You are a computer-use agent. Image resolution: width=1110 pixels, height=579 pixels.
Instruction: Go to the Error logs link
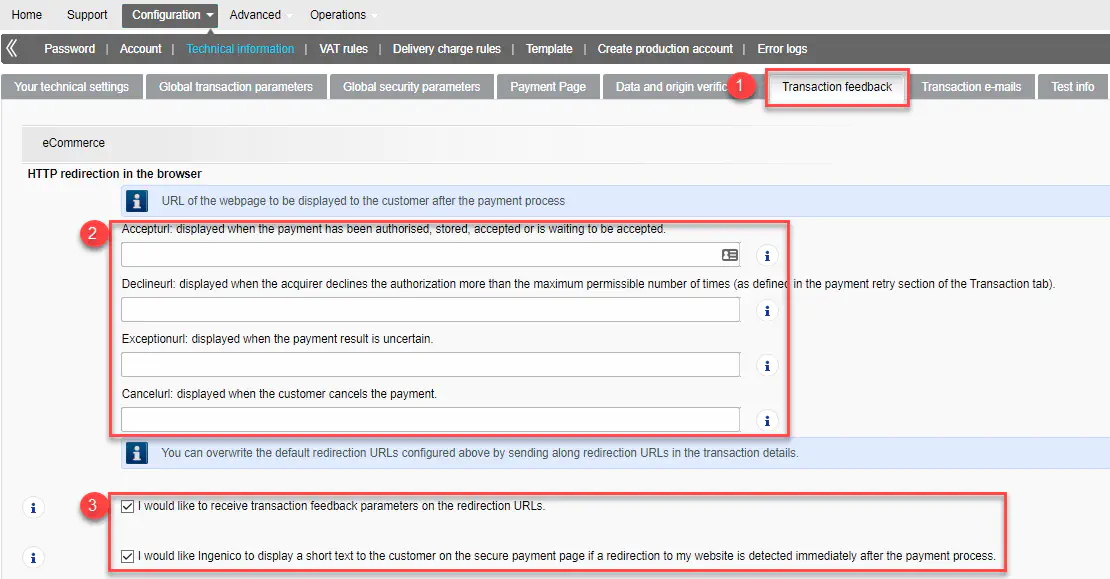click(782, 49)
